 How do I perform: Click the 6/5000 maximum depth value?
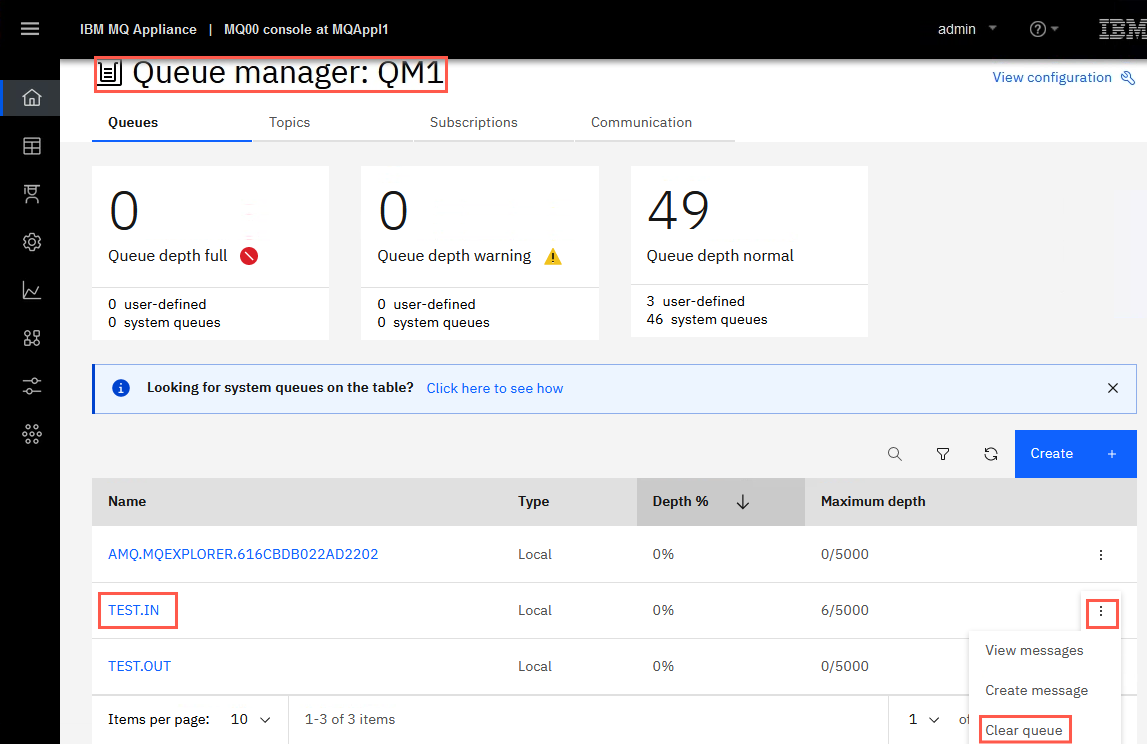point(844,610)
